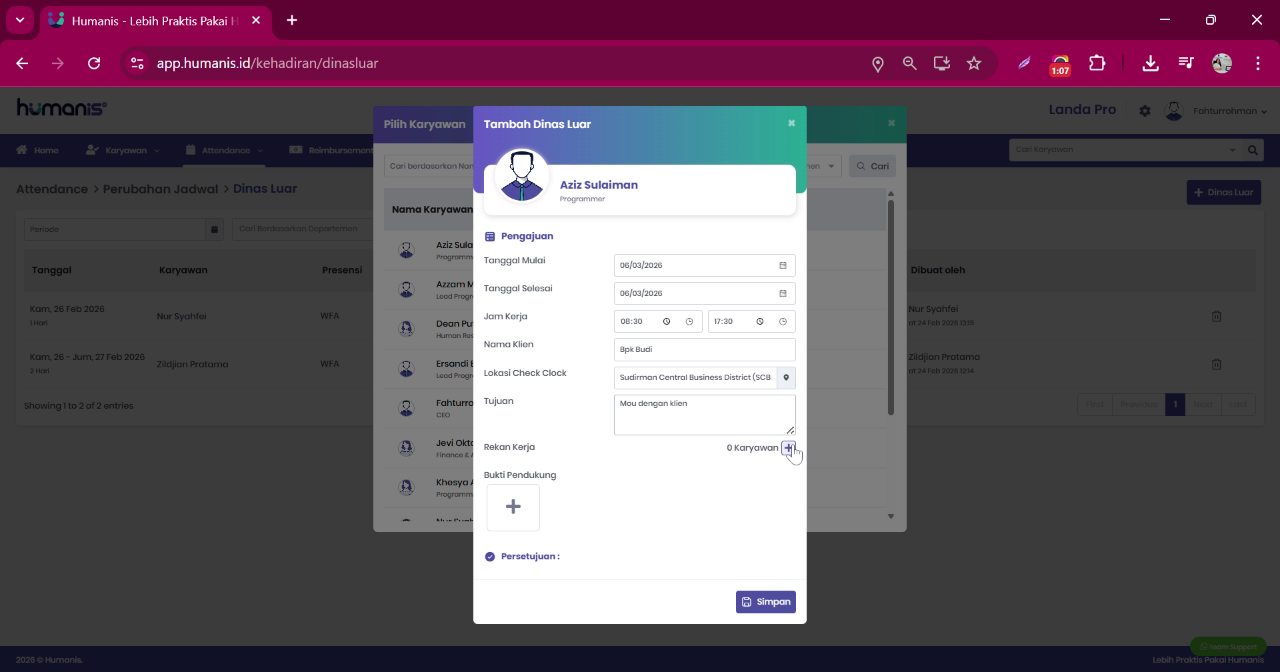Viewport: 1280px width, 672px height.
Task: Delete the Nur Syahfei dinas luar entry
Action: tap(1217, 316)
